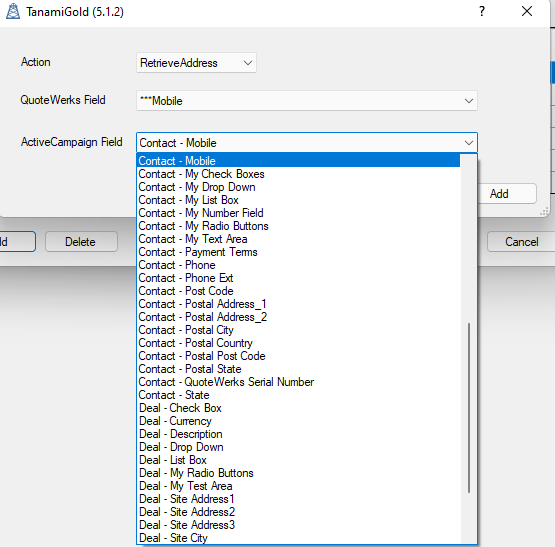555x547 pixels.
Task: Click the dropdown list scrollbar thumb
Action: click(469, 408)
